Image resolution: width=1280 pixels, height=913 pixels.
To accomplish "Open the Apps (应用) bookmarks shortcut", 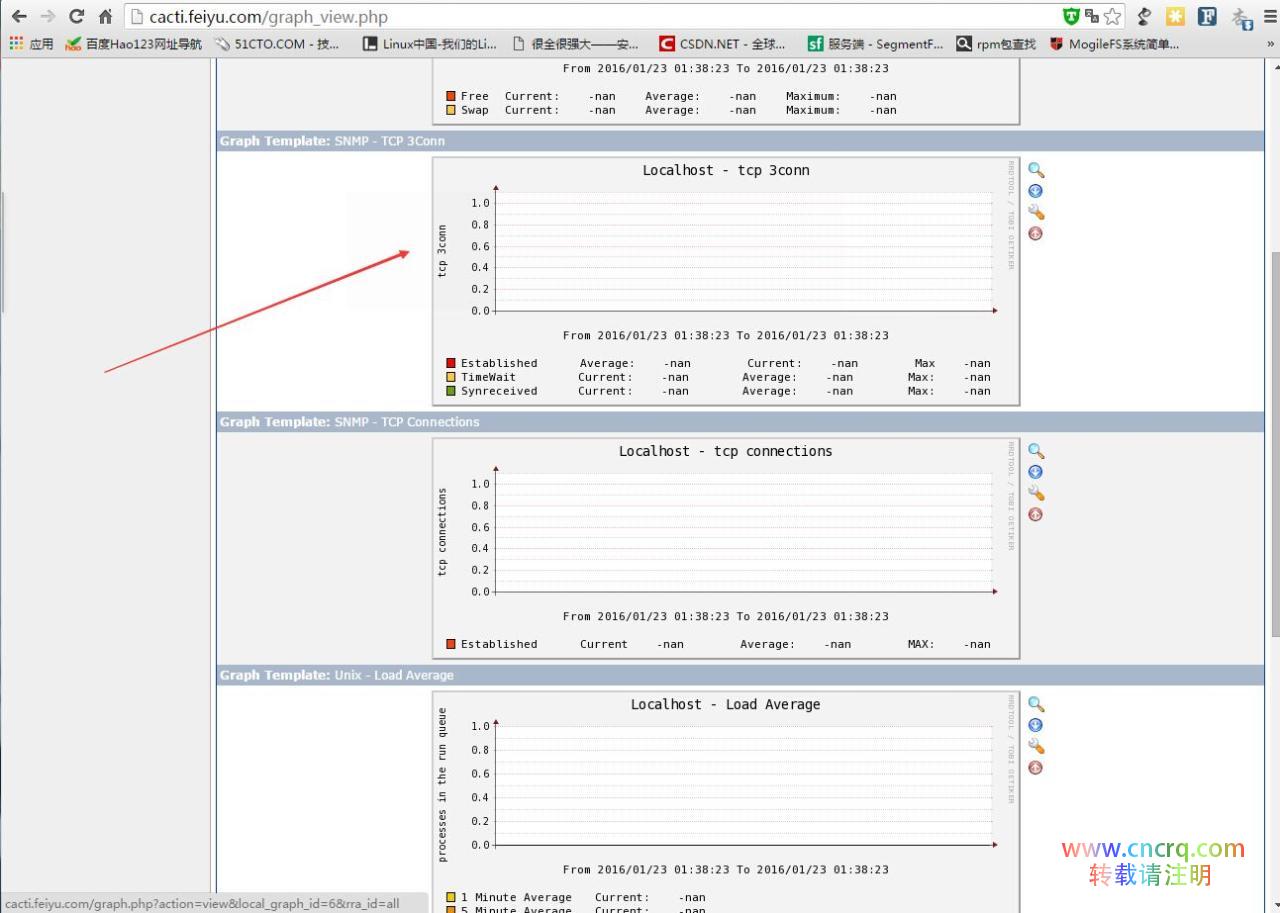I will (31, 44).
